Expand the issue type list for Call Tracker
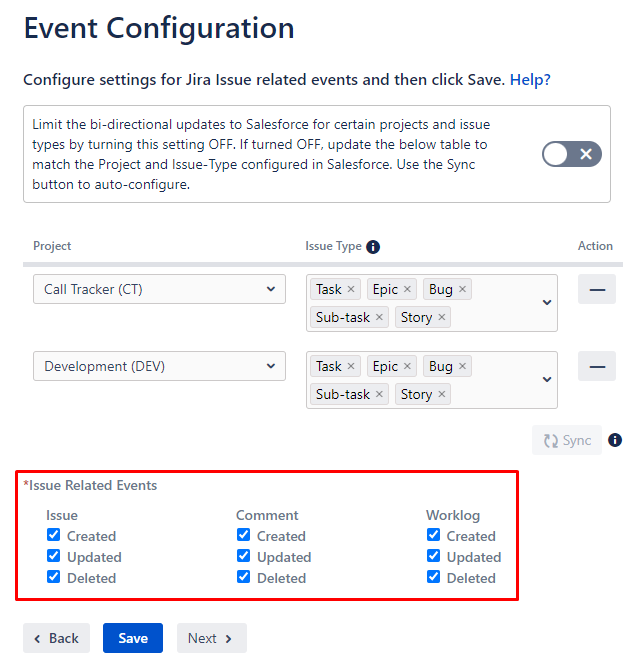 tap(547, 302)
